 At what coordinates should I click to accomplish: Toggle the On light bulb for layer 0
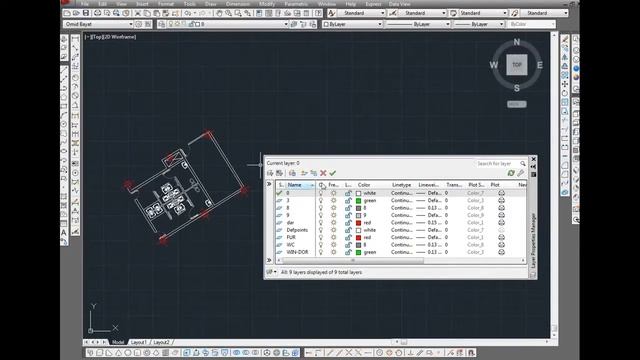pyautogui.click(x=321, y=193)
